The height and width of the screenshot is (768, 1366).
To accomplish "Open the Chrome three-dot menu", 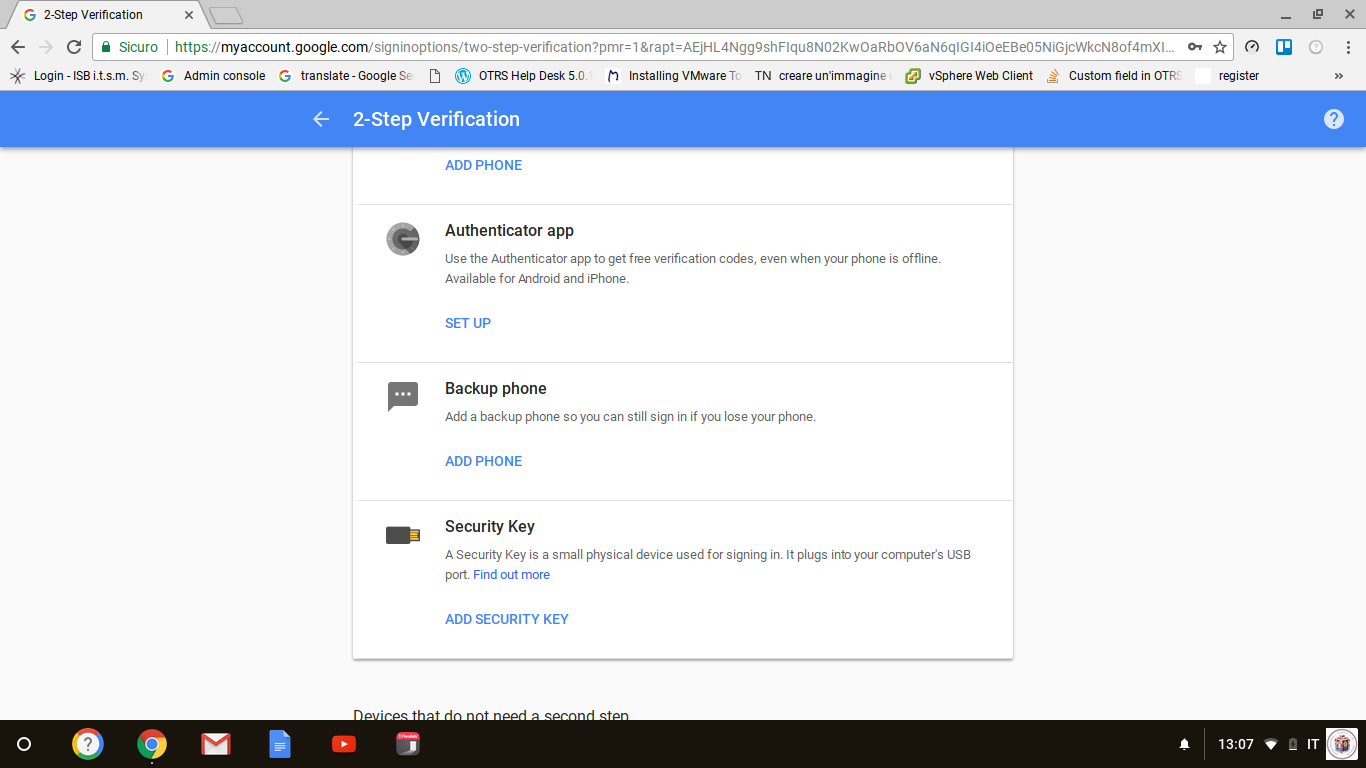I will coord(1347,47).
